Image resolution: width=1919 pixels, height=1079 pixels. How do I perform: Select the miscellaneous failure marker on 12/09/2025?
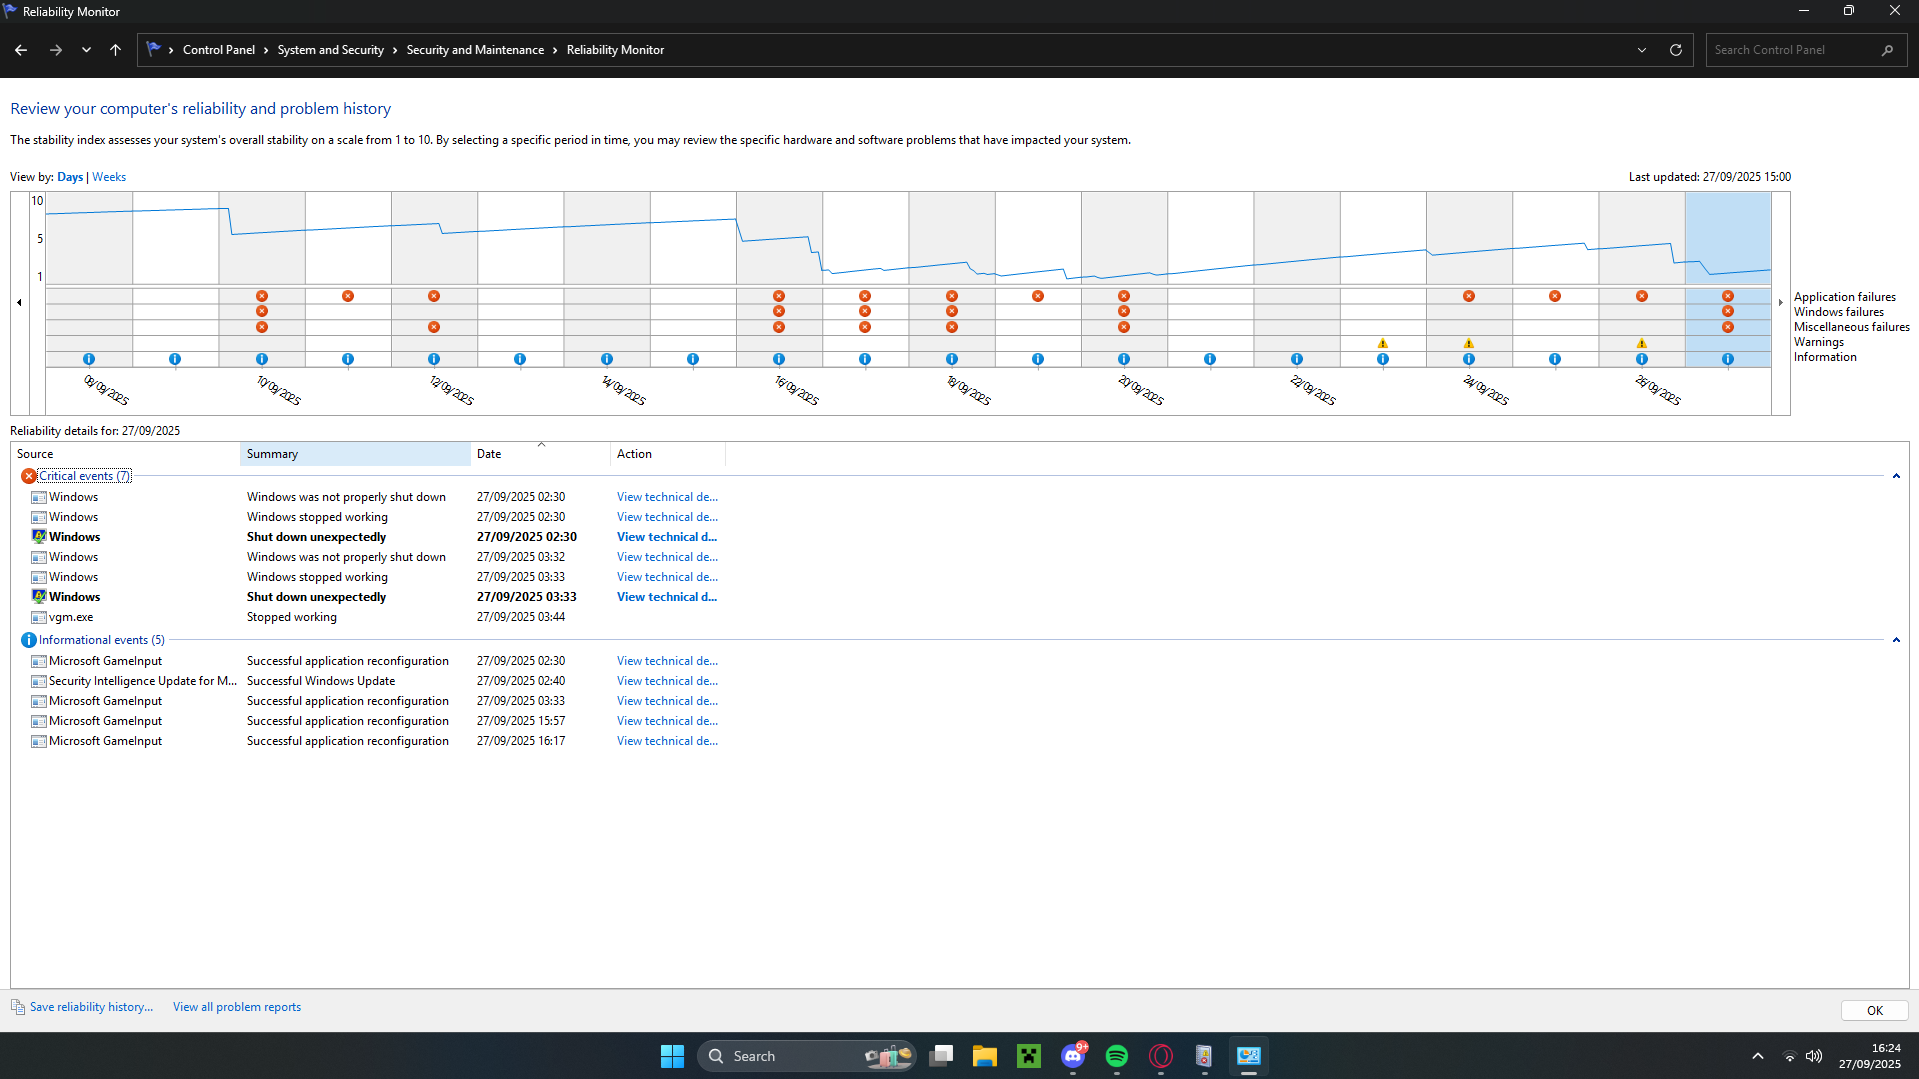(x=434, y=327)
